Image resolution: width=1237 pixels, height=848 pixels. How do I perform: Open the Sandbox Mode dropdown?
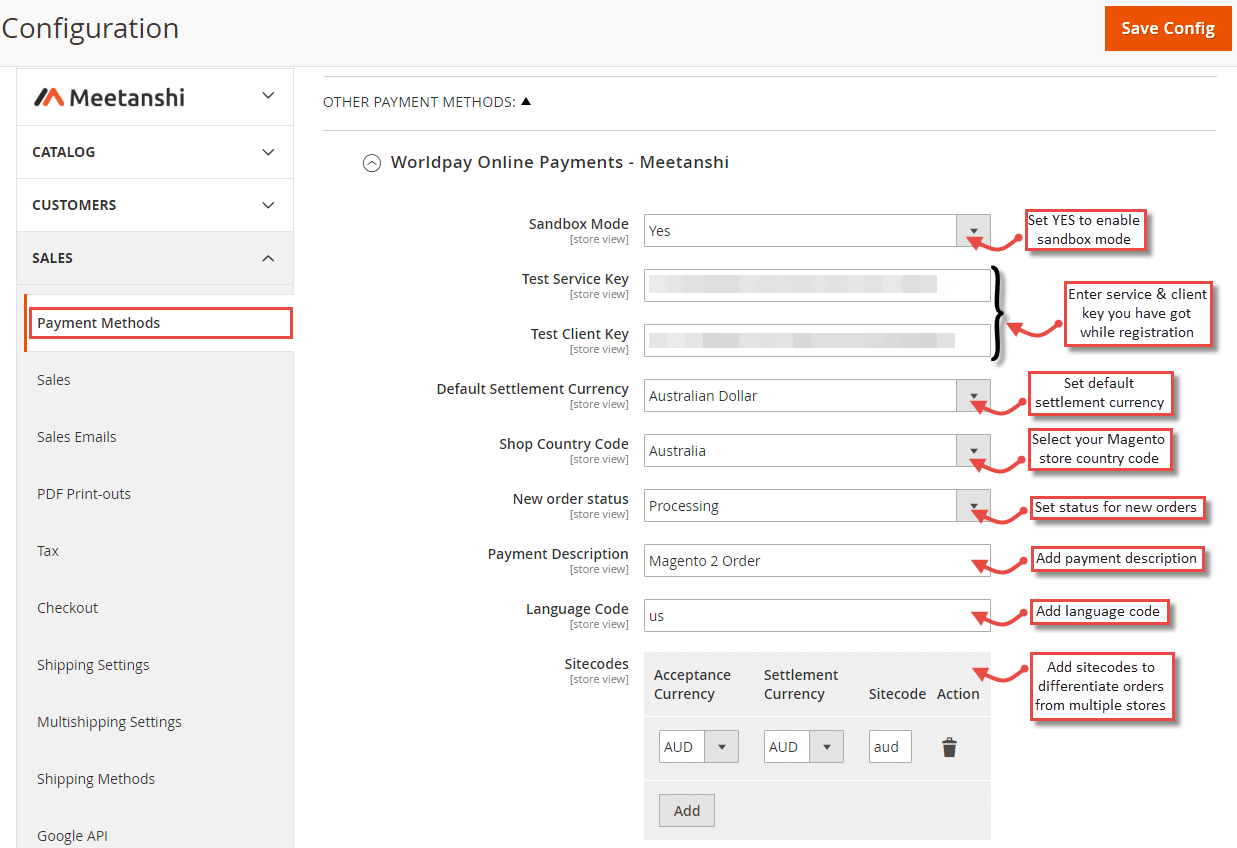click(x=972, y=230)
